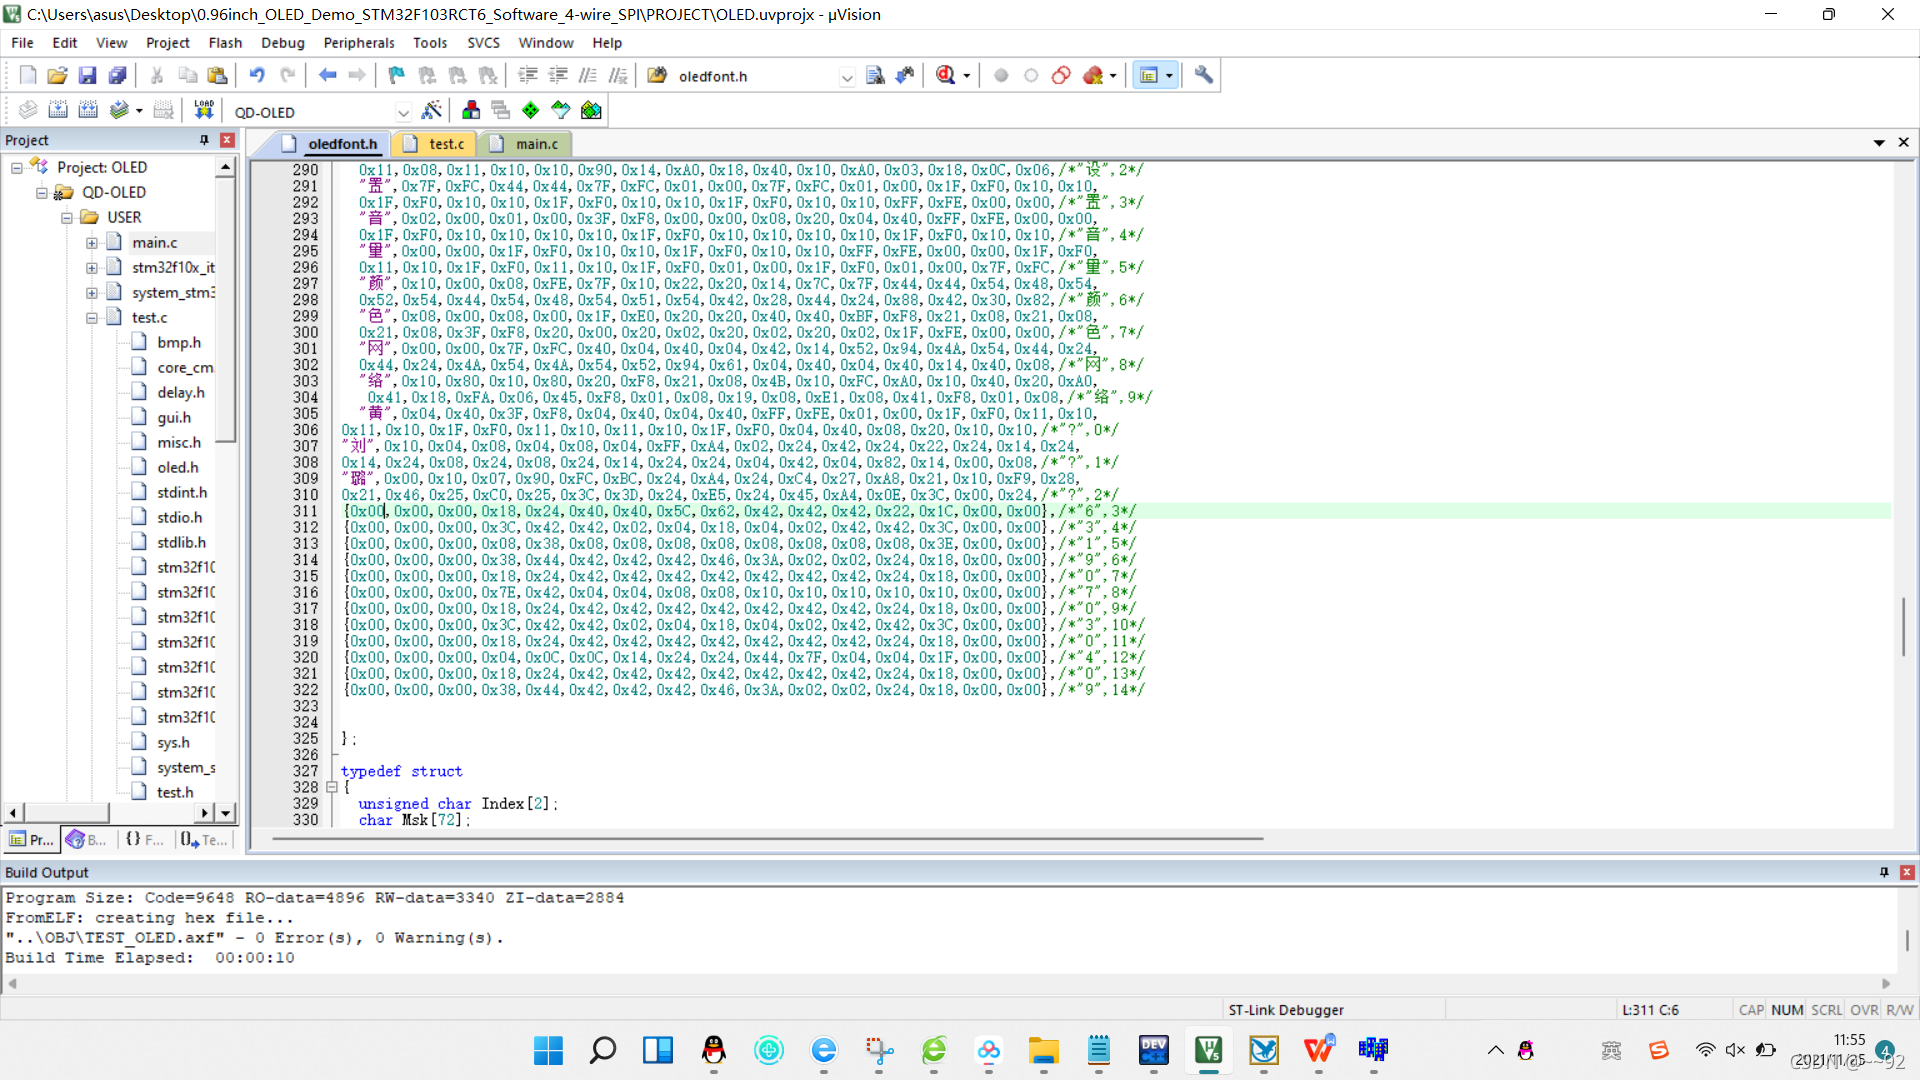Comment out the selection
The image size is (1920, 1080).
588,76
